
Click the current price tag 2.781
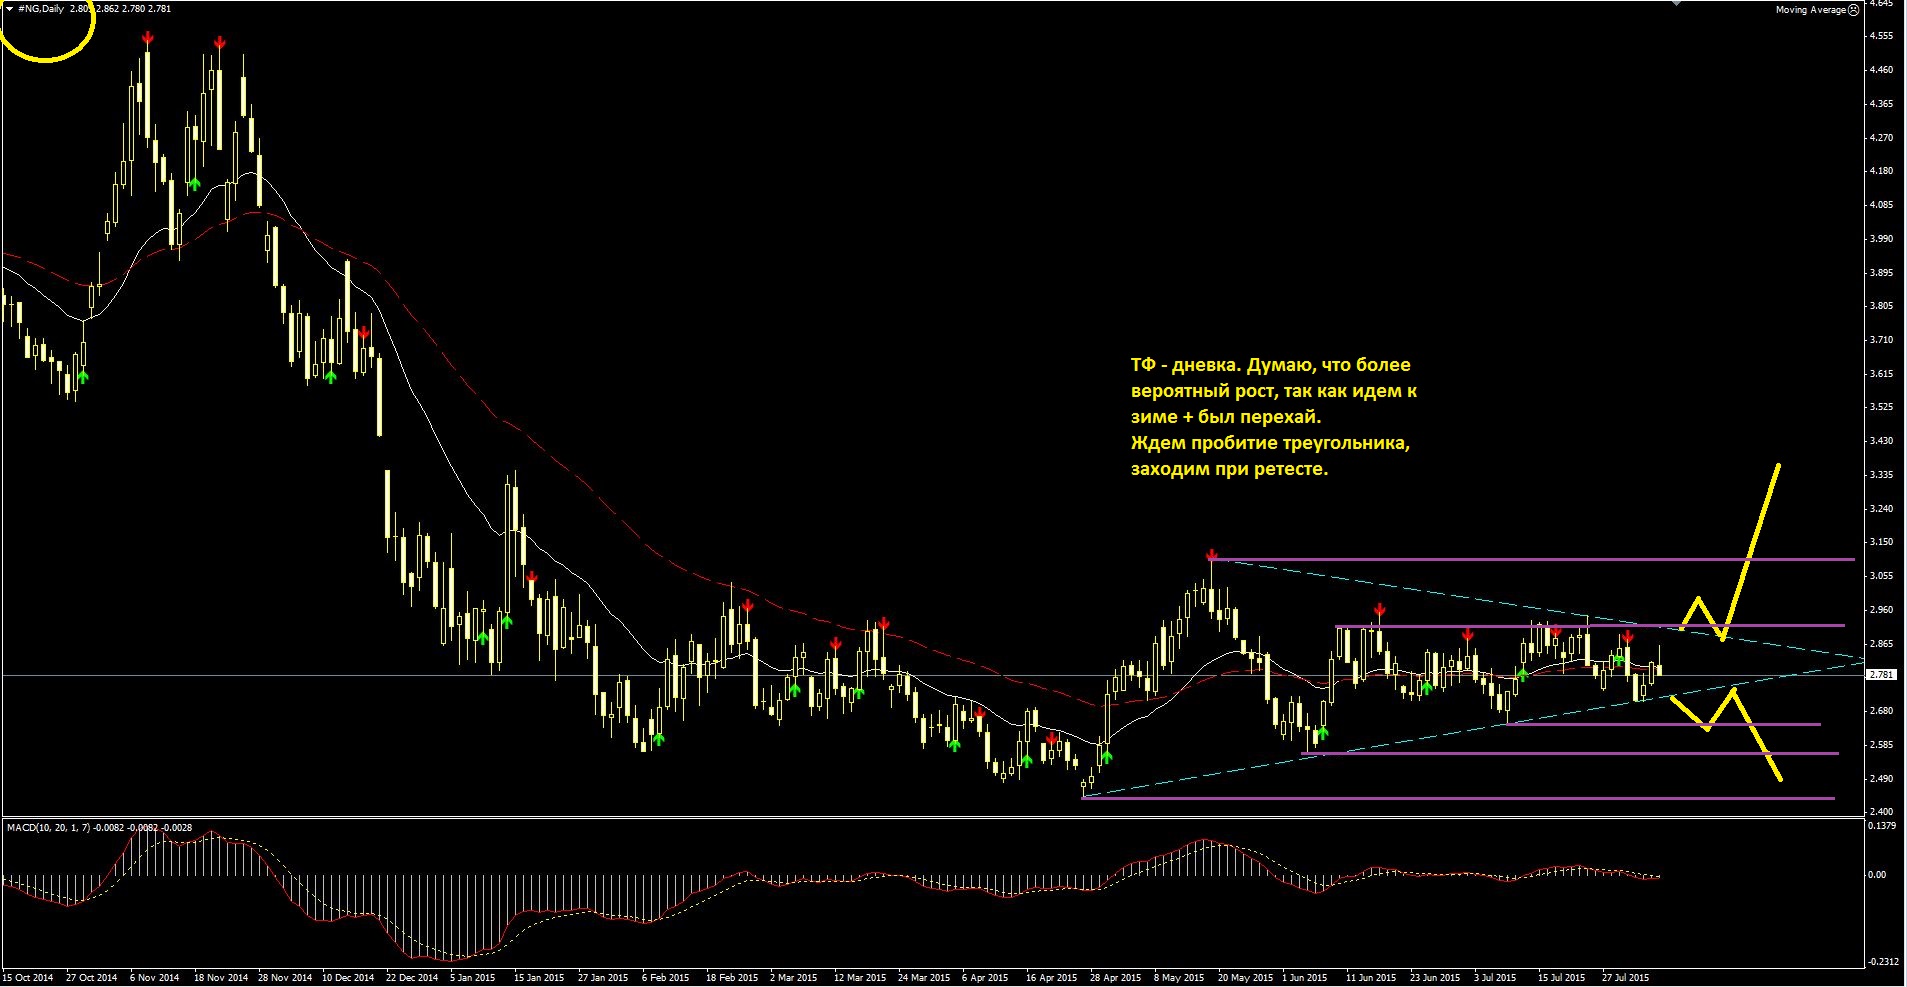1881,675
